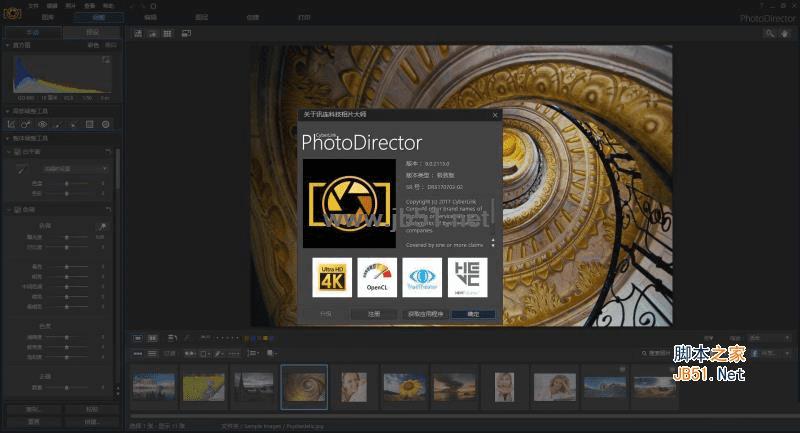Click the secondary monitor view icon
800x433 pixels.
click(186, 34)
